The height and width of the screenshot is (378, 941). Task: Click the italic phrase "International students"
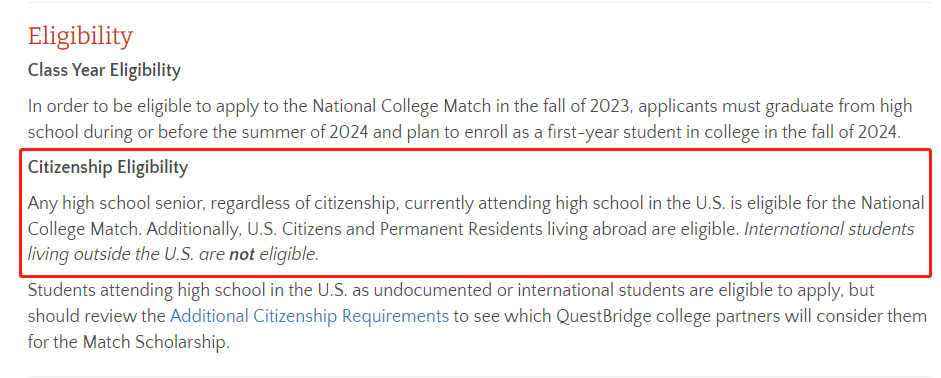[x=829, y=230]
